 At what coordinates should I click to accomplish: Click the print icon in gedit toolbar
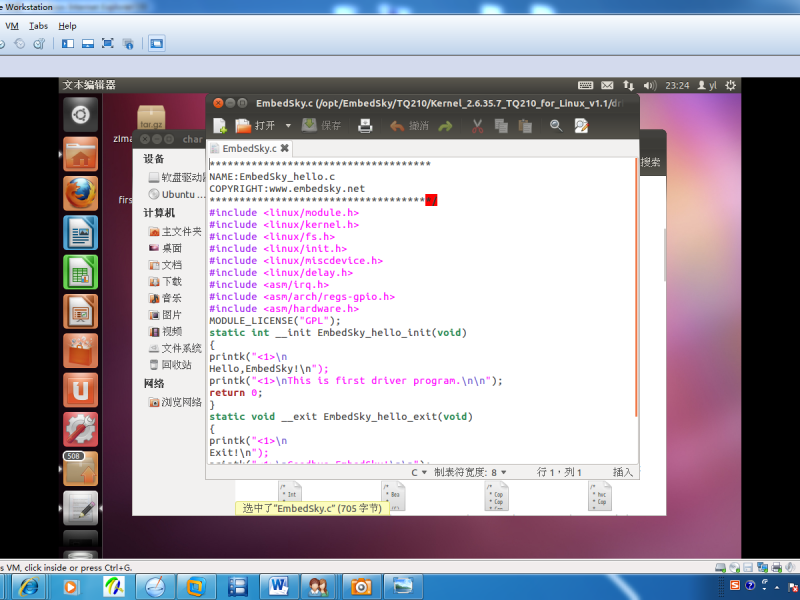(366, 126)
